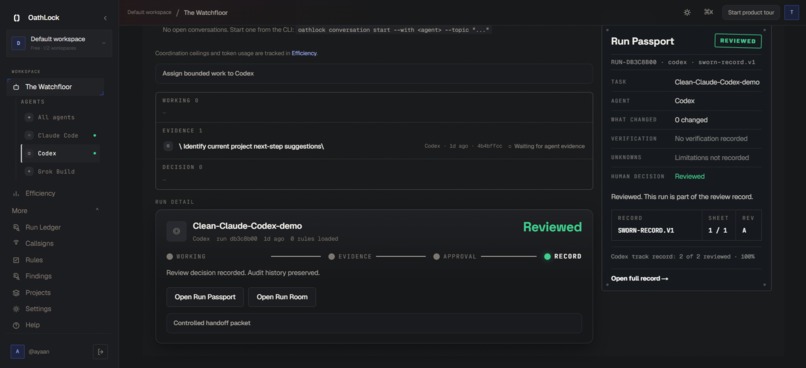This screenshot has width=806, height=368.
Task: Click the Settings sidebar label
Action: tap(39, 309)
